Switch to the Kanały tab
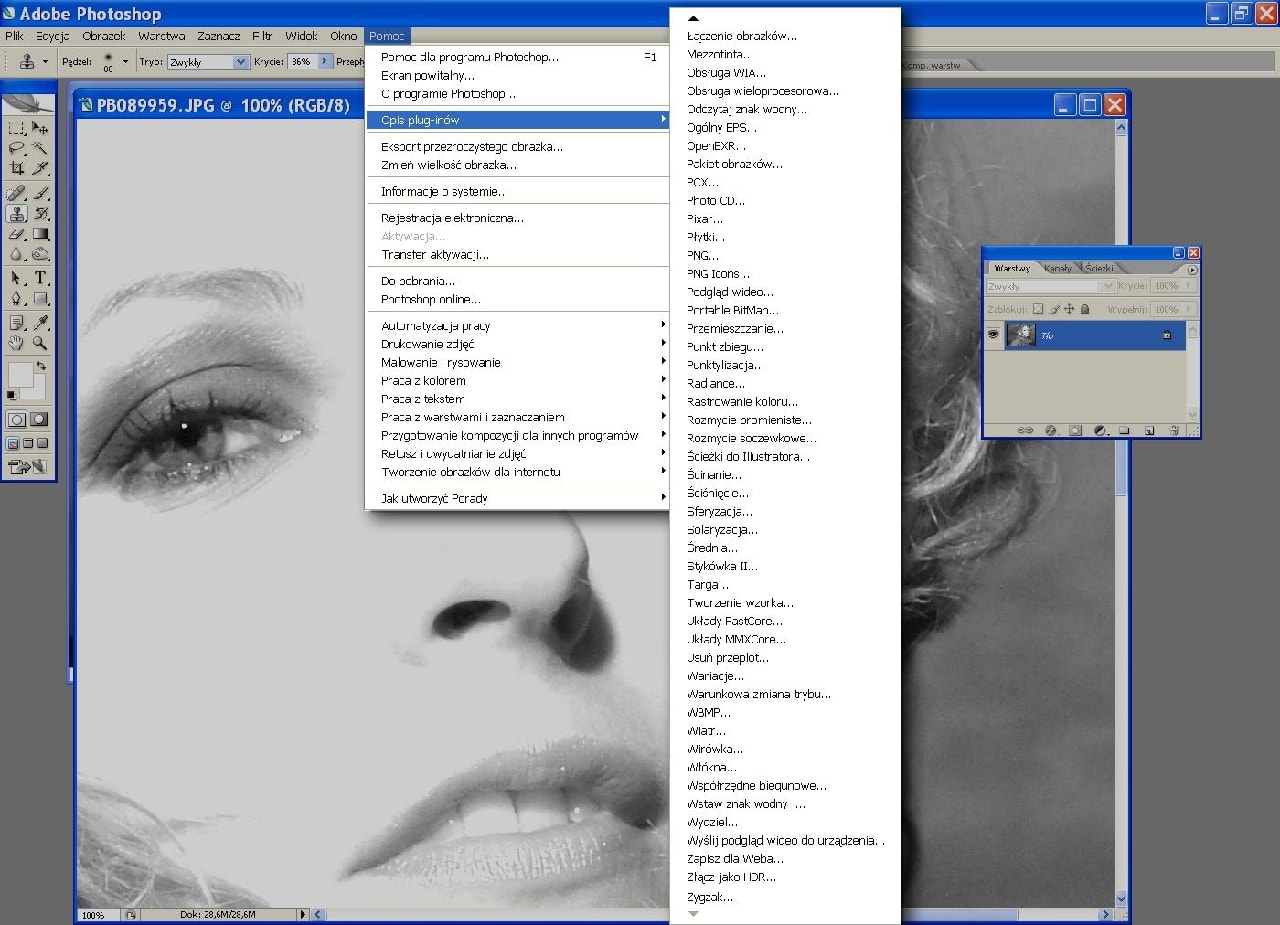The width and height of the screenshot is (1280, 925). coord(1057,268)
